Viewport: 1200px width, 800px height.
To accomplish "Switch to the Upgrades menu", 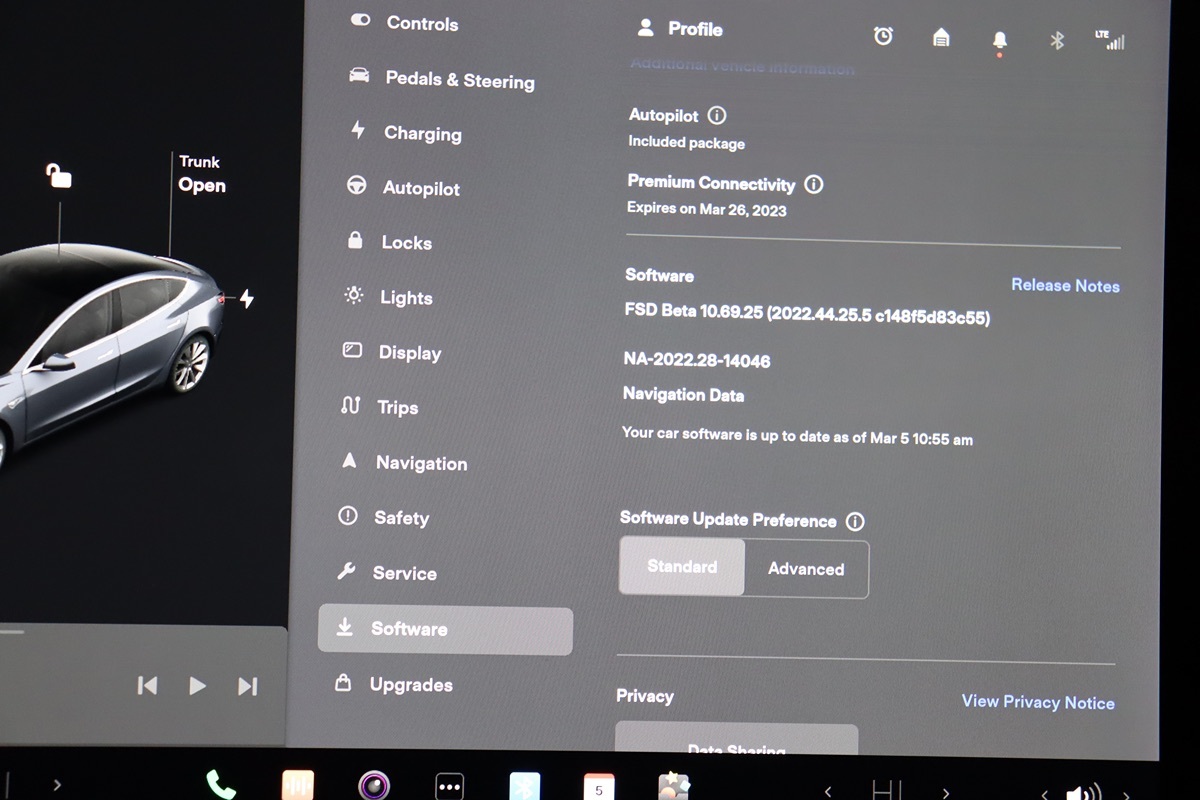I will pos(410,685).
